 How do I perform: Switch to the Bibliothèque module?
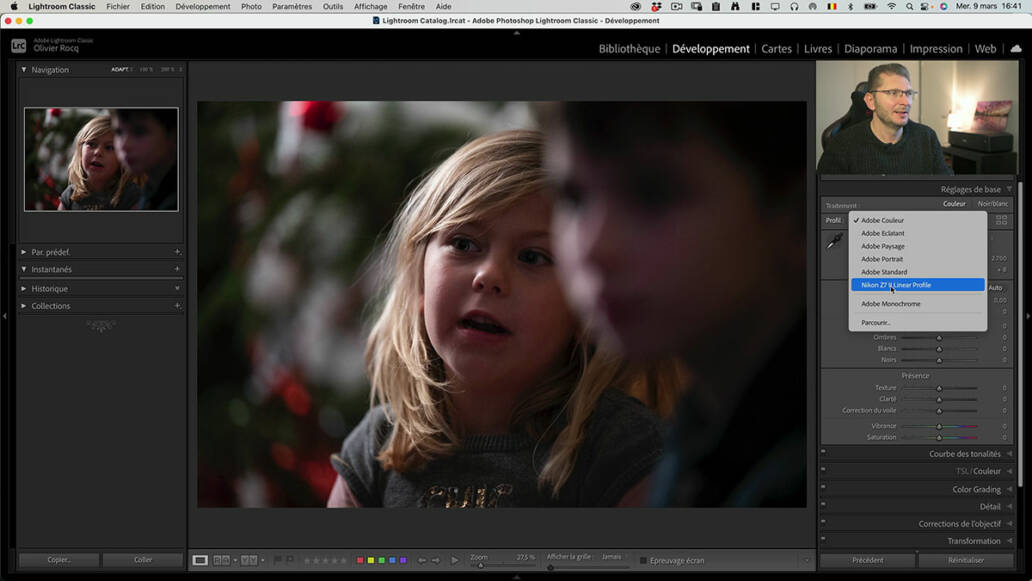click(628, 48)
